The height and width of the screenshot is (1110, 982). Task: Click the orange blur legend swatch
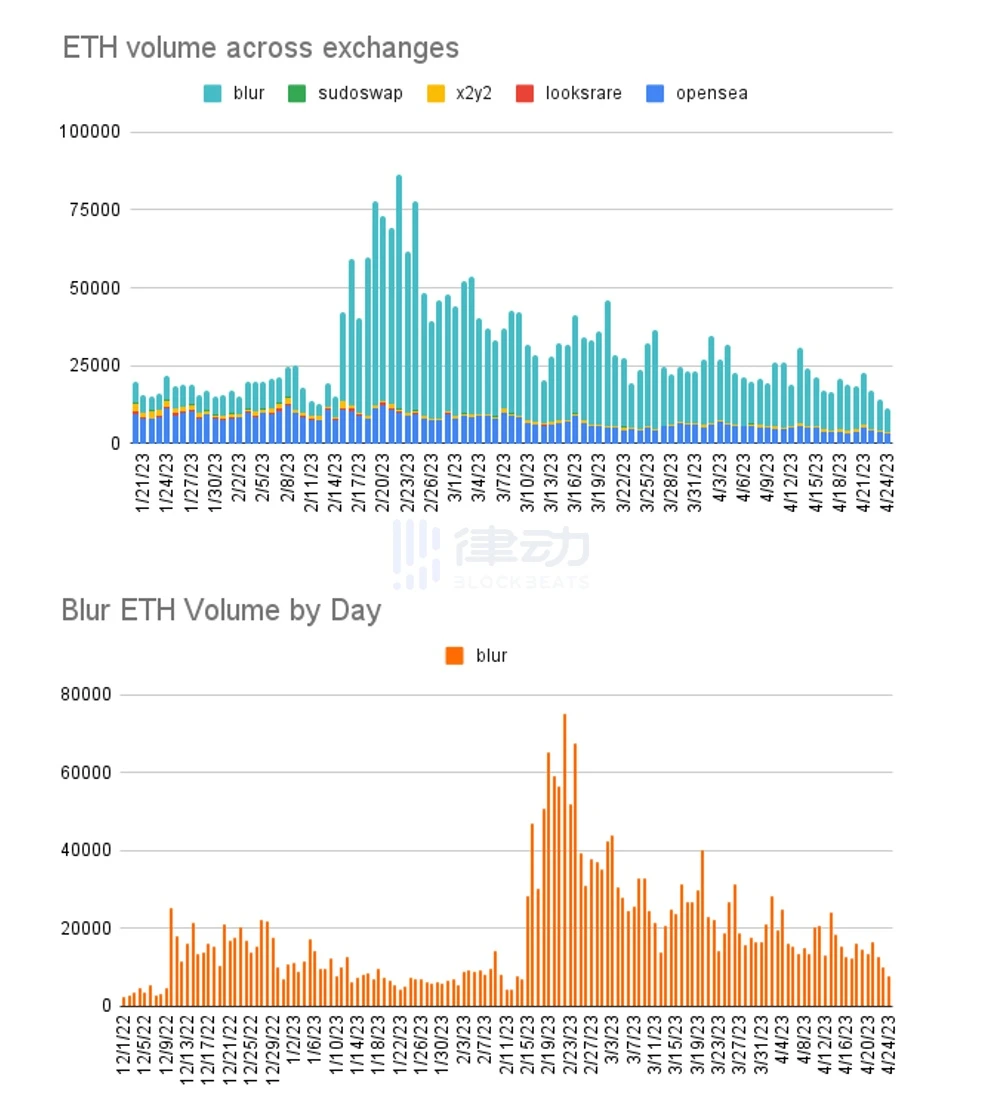click(455, 656)
